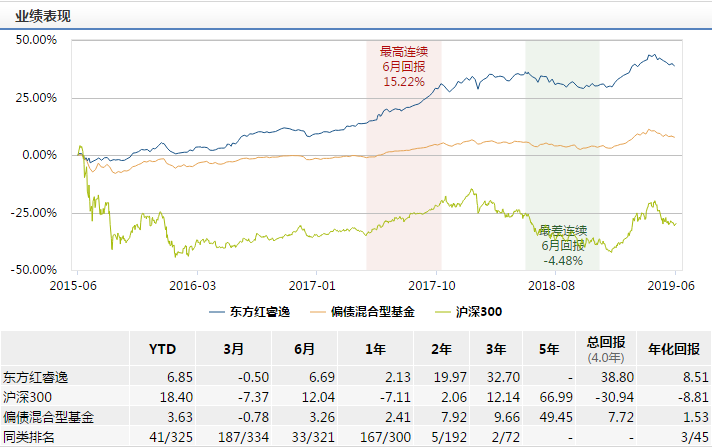Click the 偏债混合型基金 row label in table
712x447 pixels.
[x=48, y=417]
